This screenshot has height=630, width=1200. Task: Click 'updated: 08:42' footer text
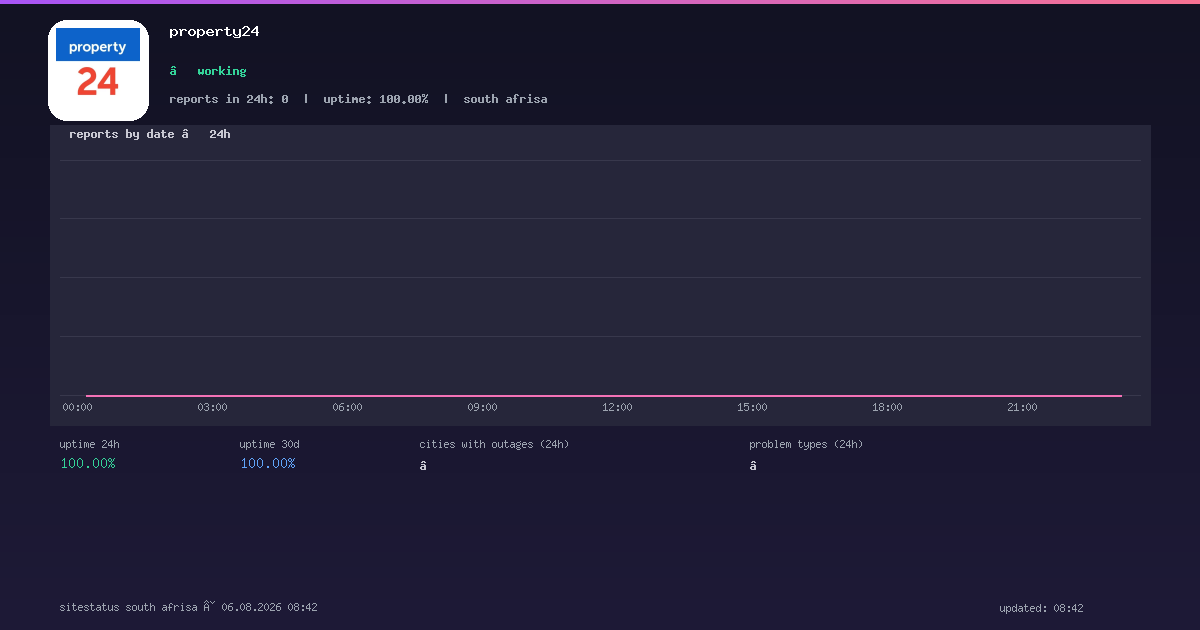coord(1041,608)
